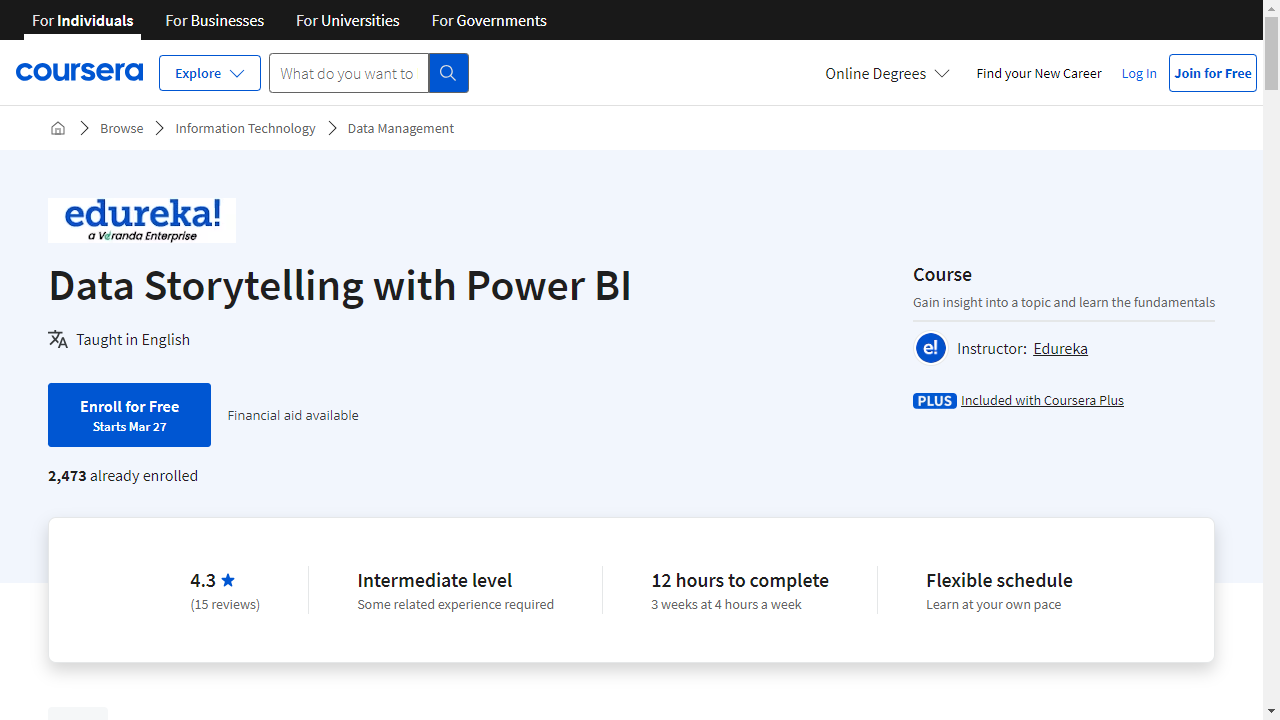Click the Intermediate level heading
This screenshot has width=1280, height=720.
tap(435, 580)
